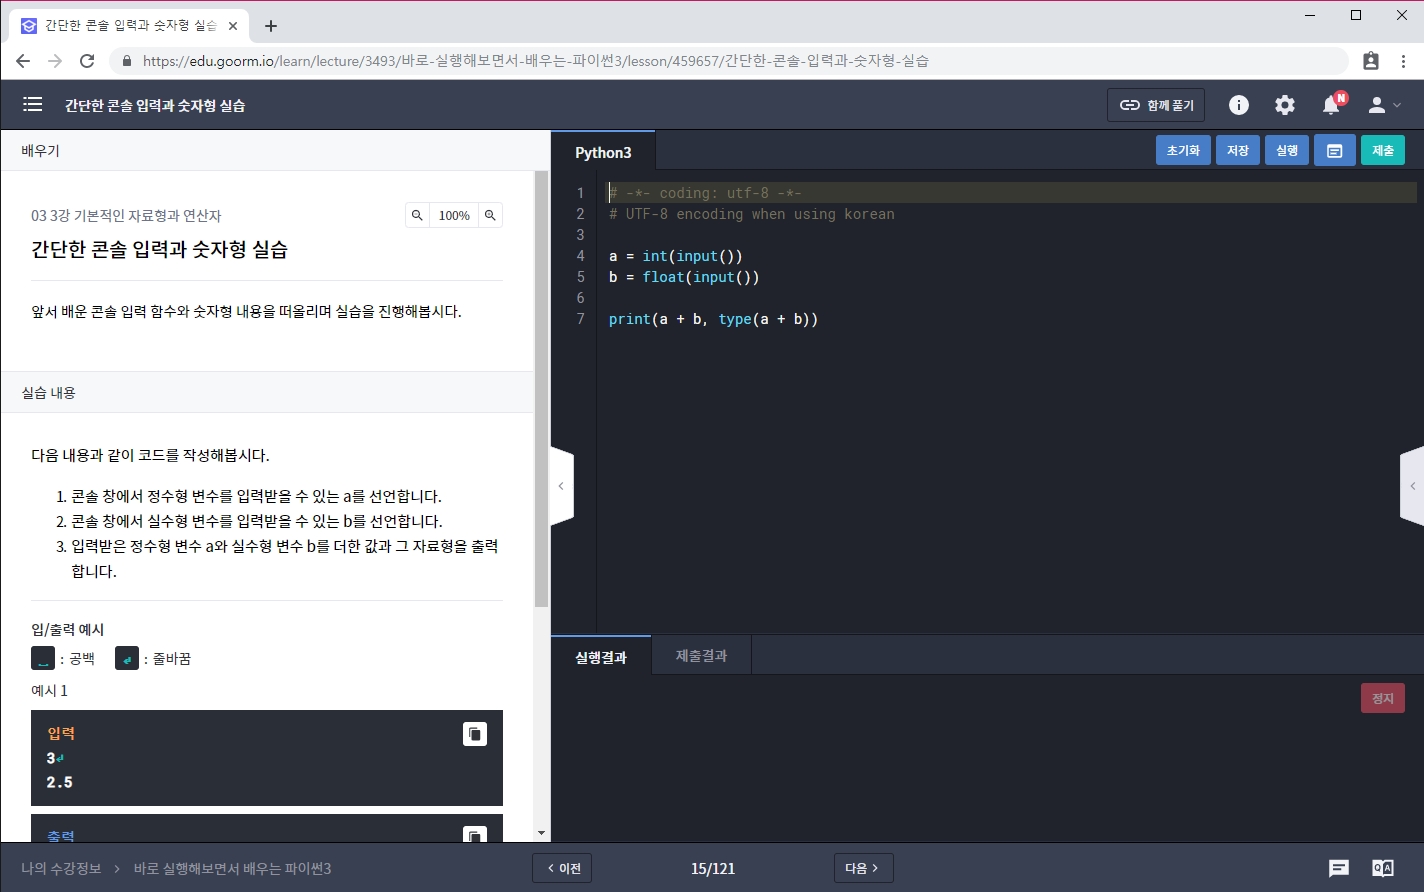Open settings gear icon in header
1424x892 pixels.
click(1284, 105)
